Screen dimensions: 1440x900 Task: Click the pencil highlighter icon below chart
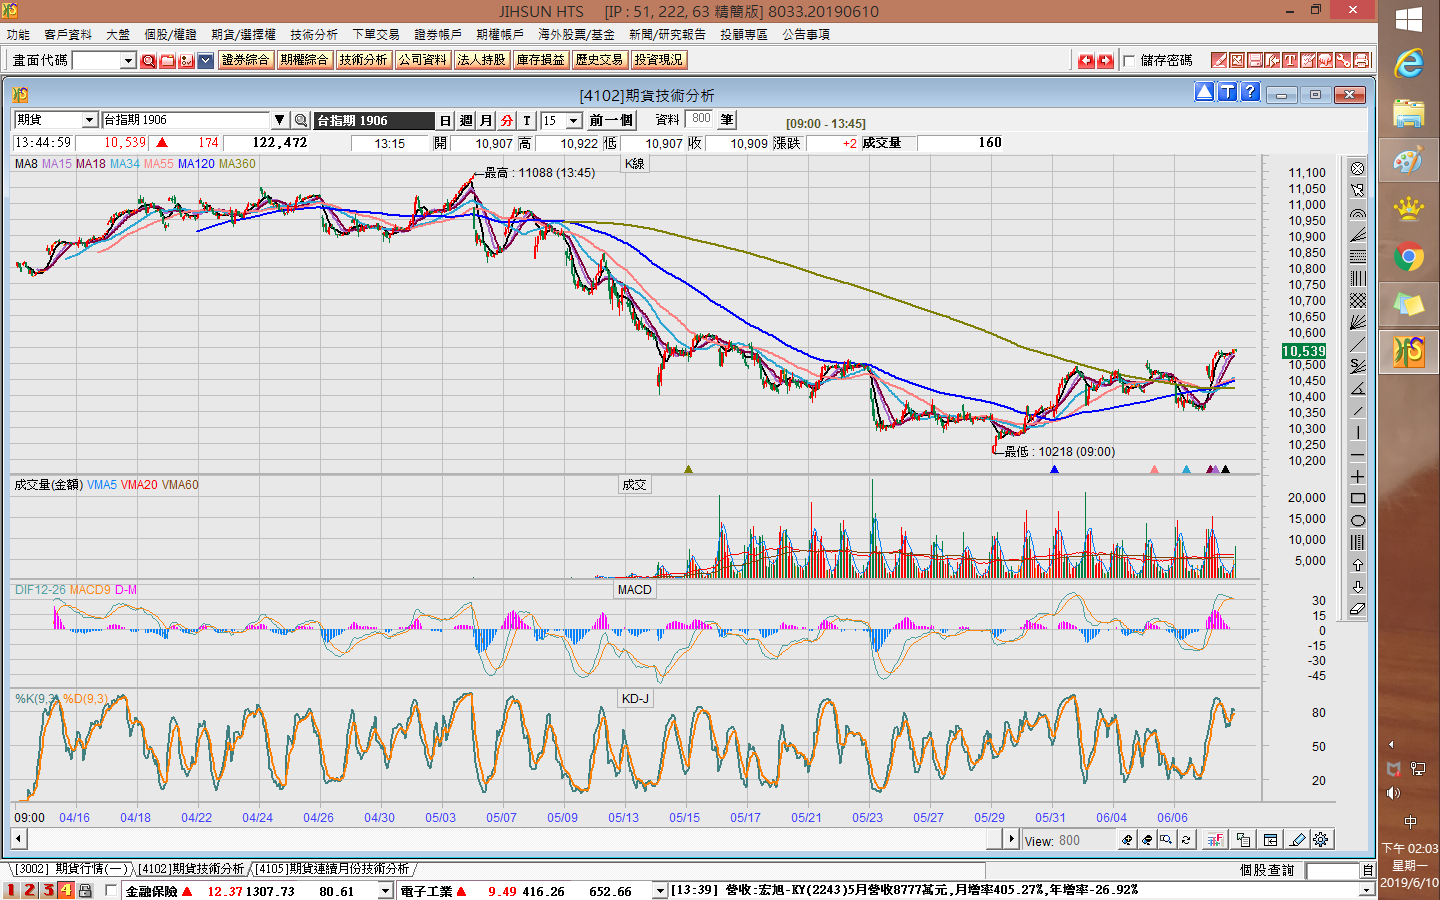click(1297, 840)
